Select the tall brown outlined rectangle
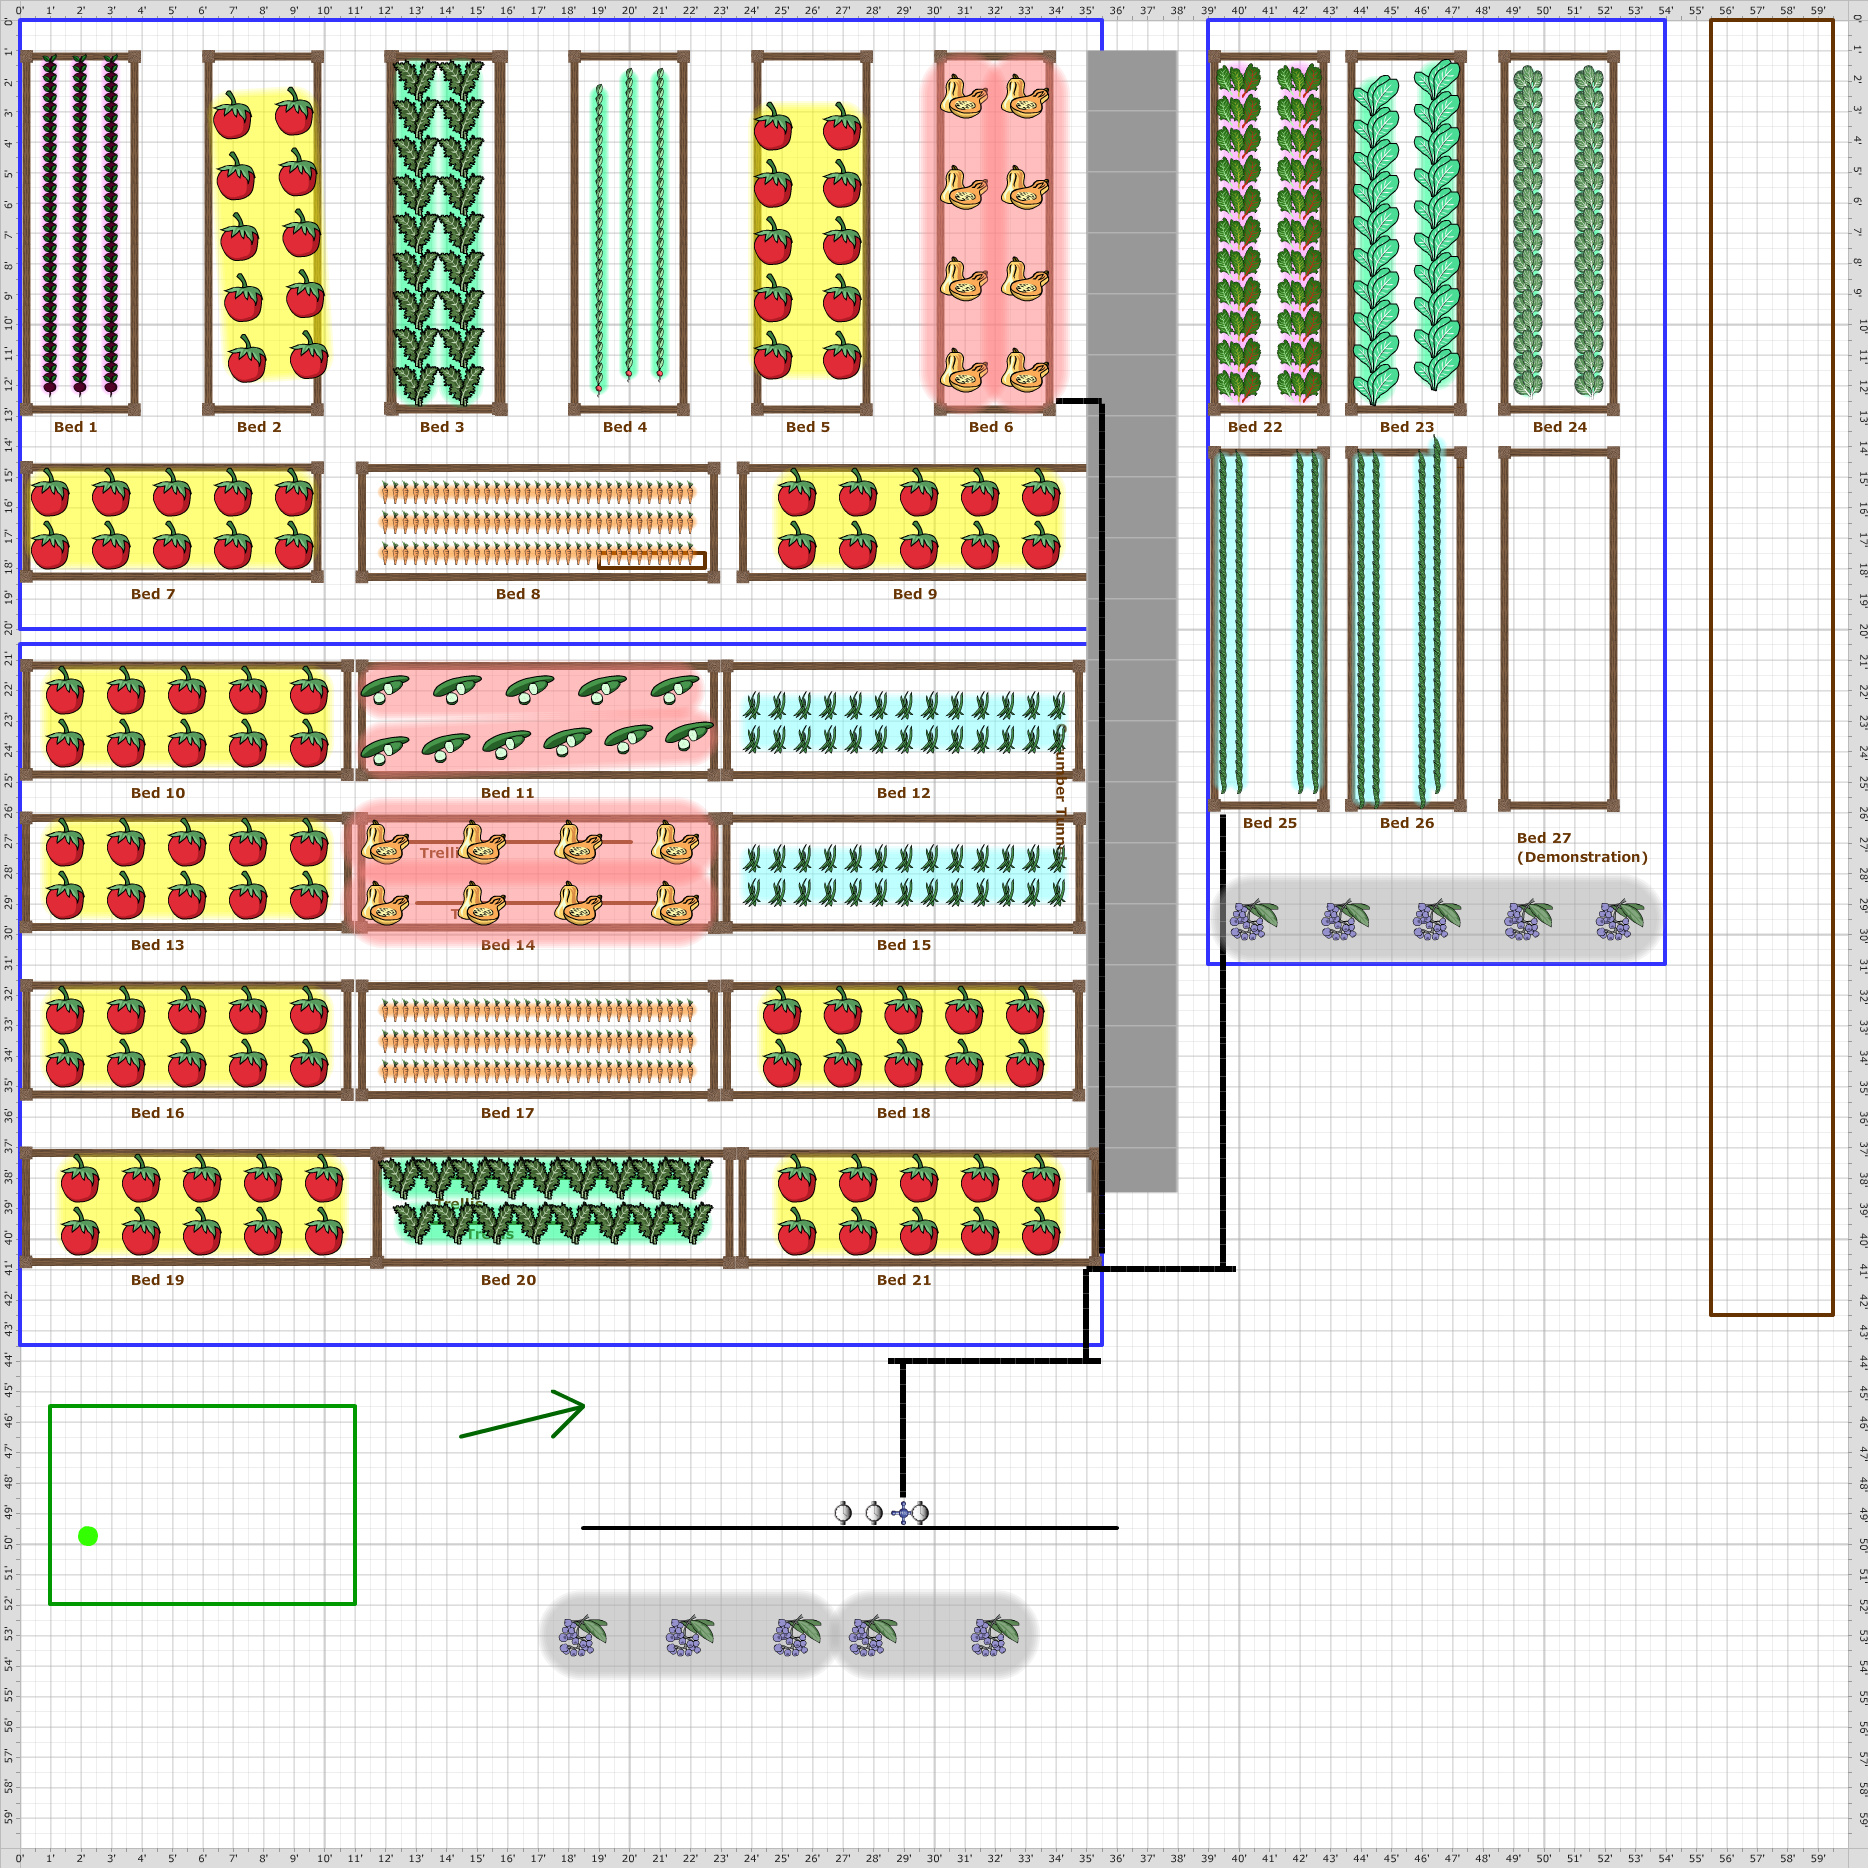1868x1868 pixels. point(1771,667)
